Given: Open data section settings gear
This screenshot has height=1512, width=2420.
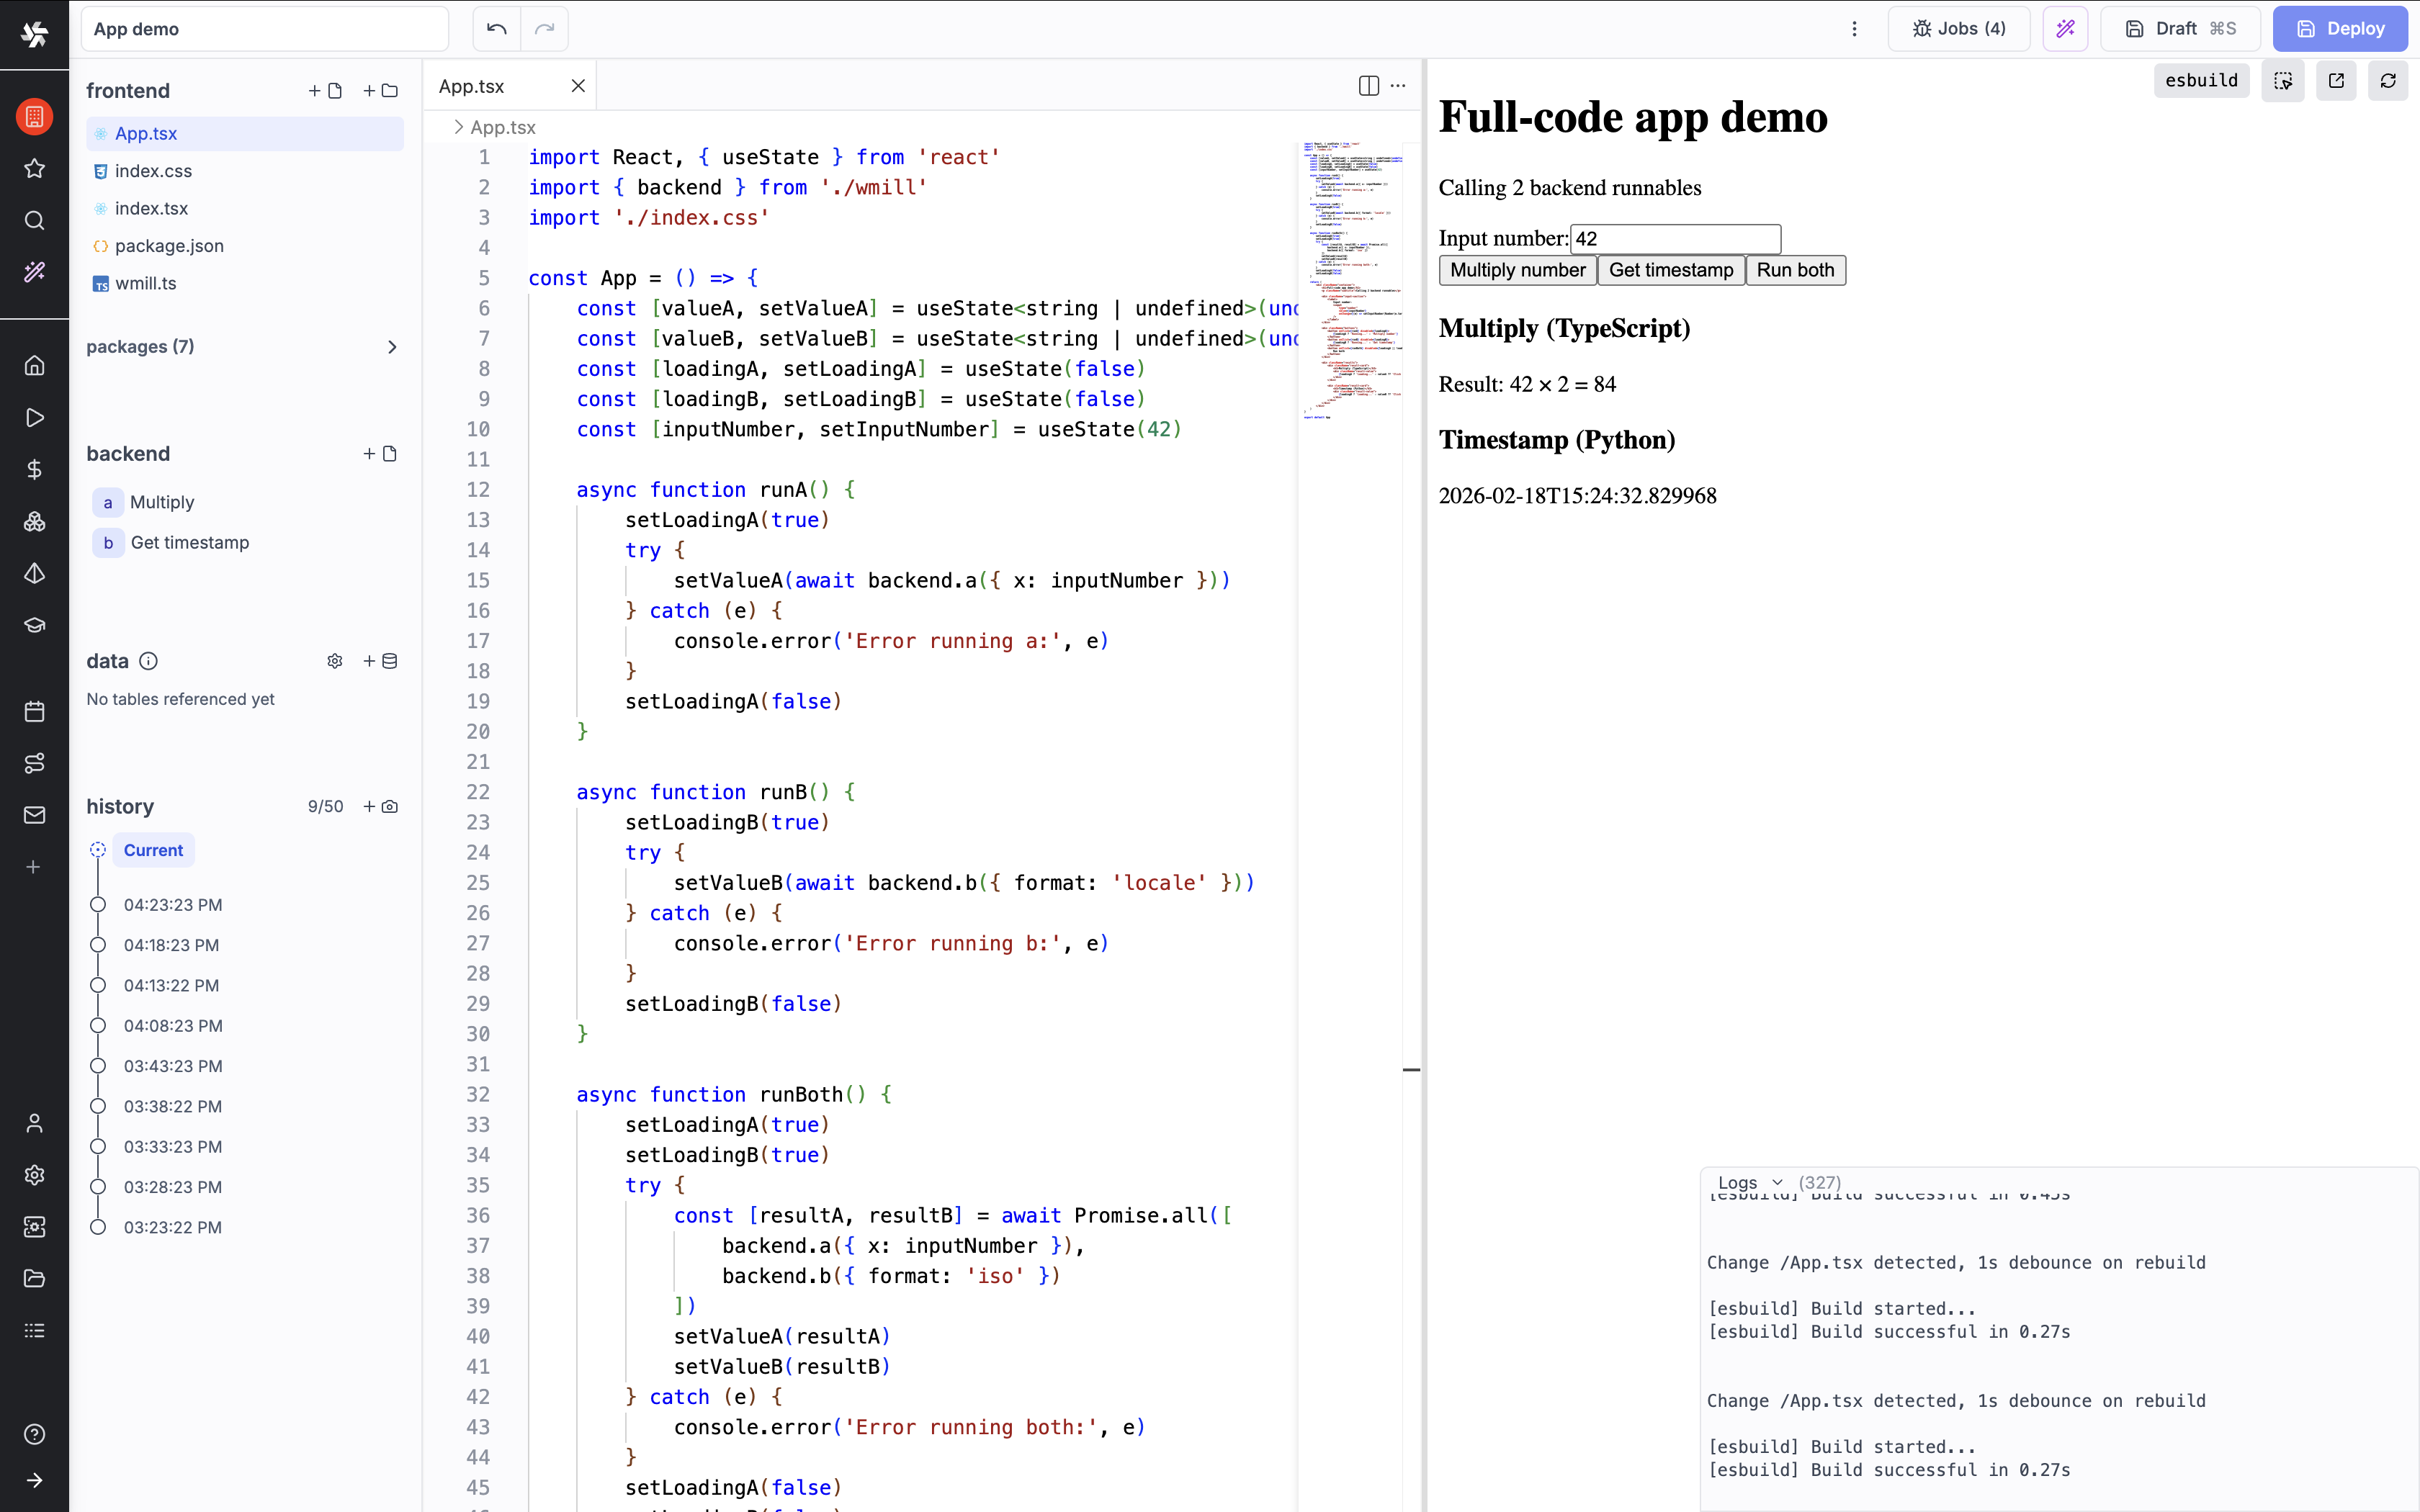Looking at the screenshot, I should pyautogui.click(x=335, y=661).
